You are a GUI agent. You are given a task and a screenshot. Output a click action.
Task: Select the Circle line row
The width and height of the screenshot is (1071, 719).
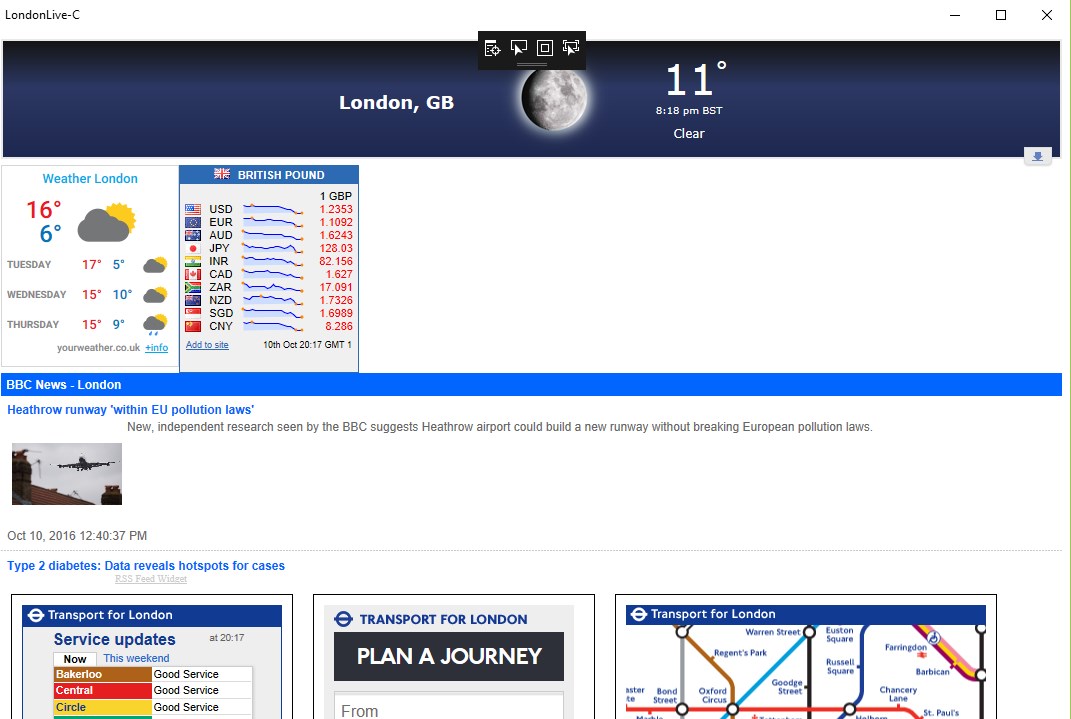(x=153, y=707)
